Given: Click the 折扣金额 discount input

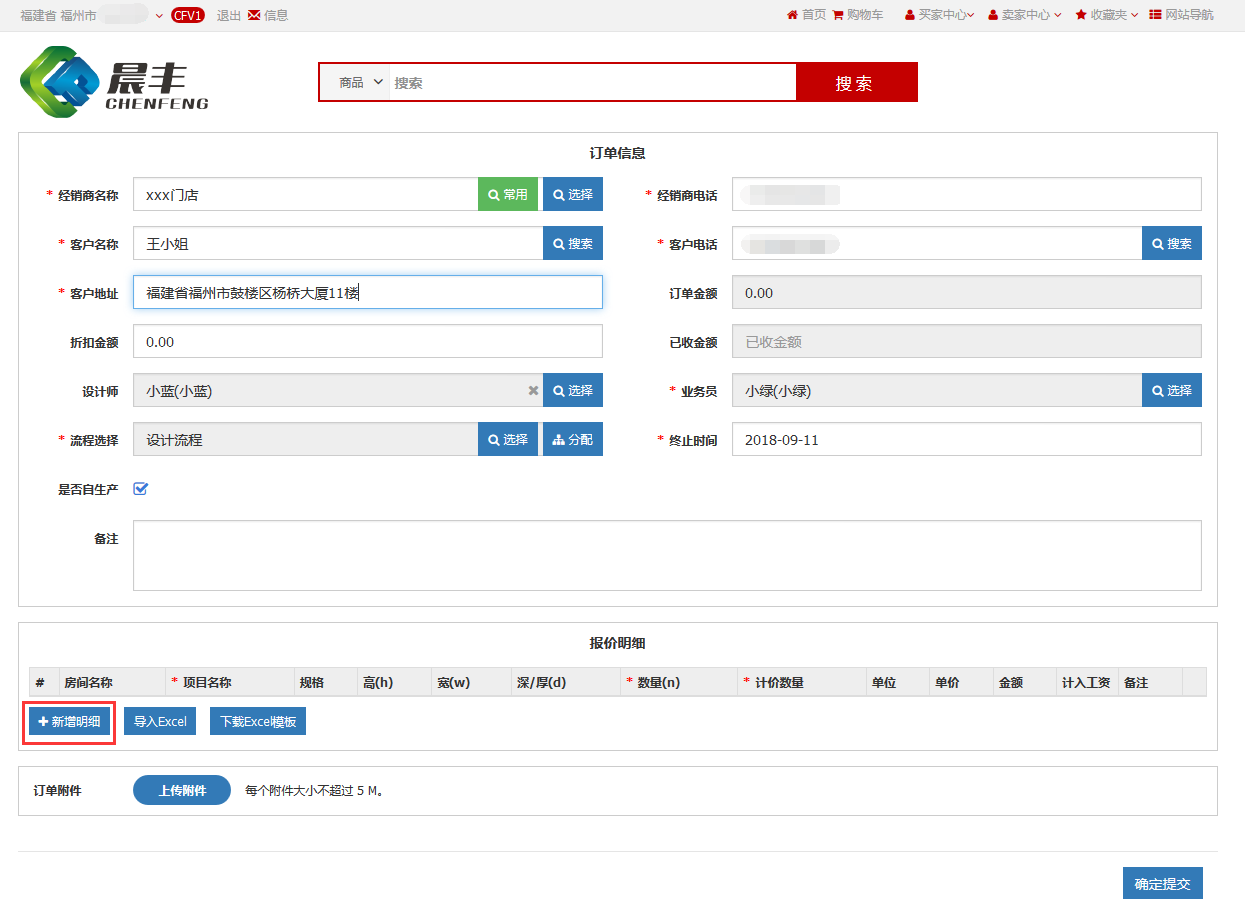Looking at the screenshot, I should [368, 341].
